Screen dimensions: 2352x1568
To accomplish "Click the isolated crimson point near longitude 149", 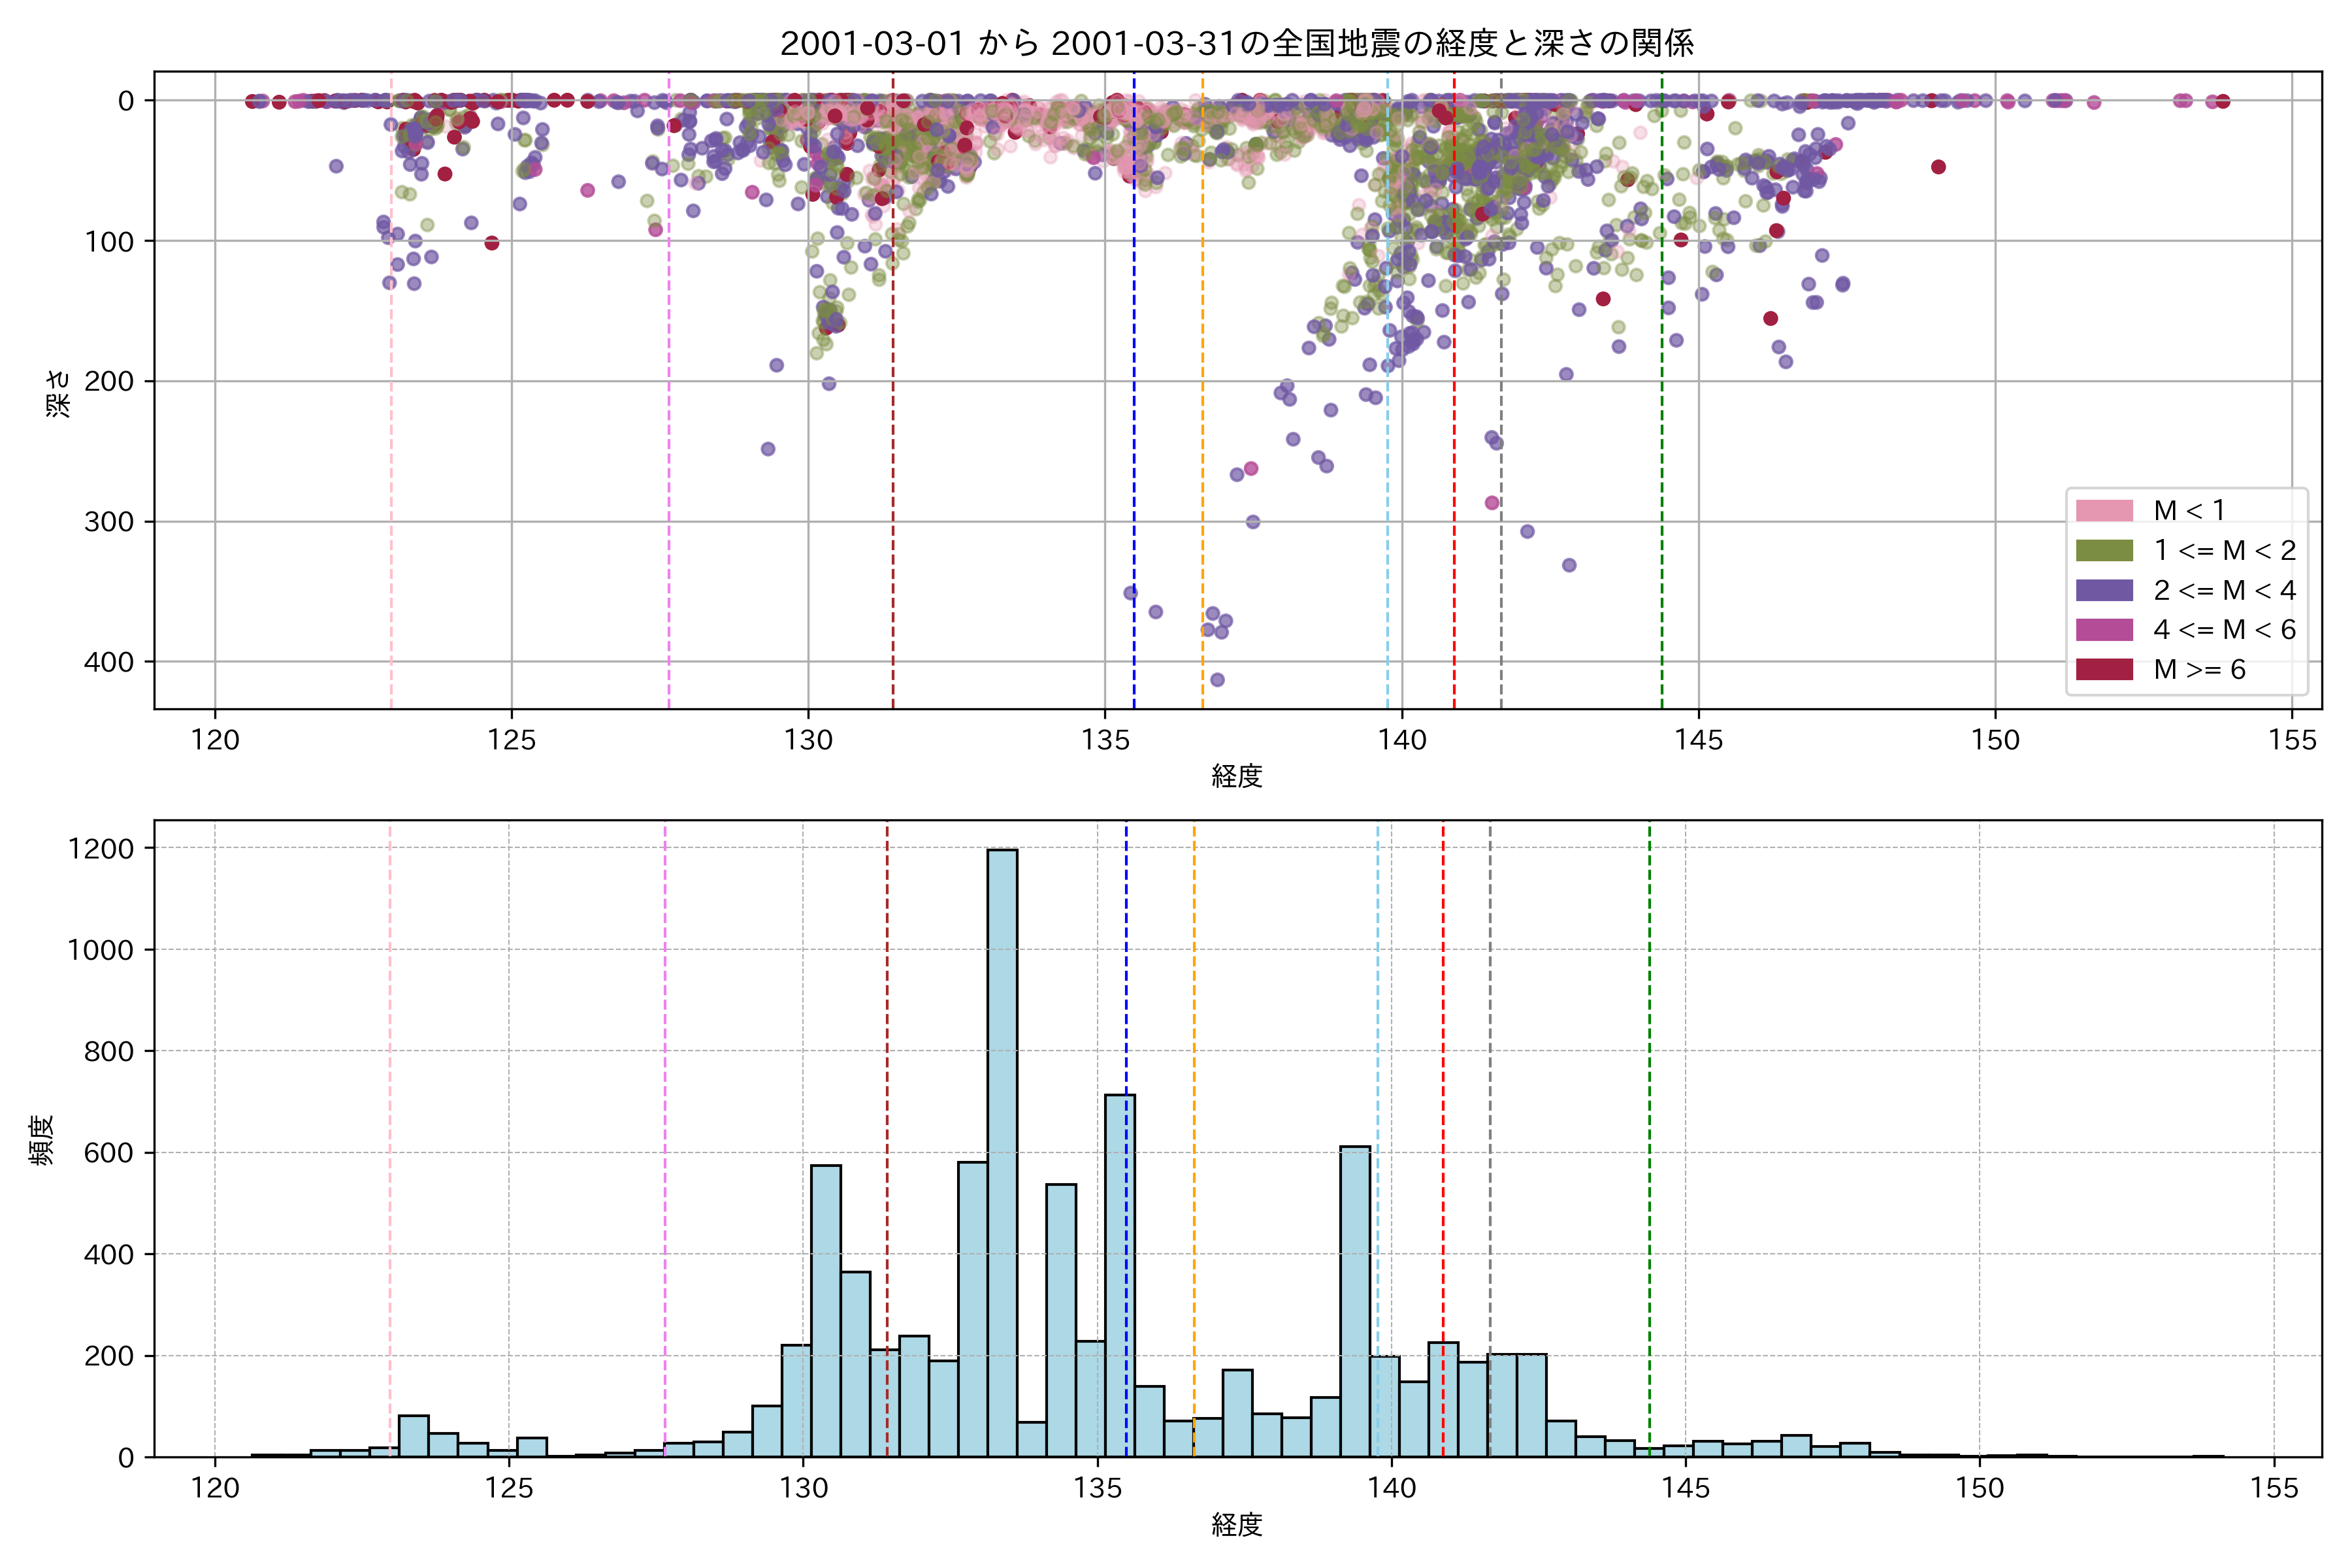I will [x=1938, y=167].
